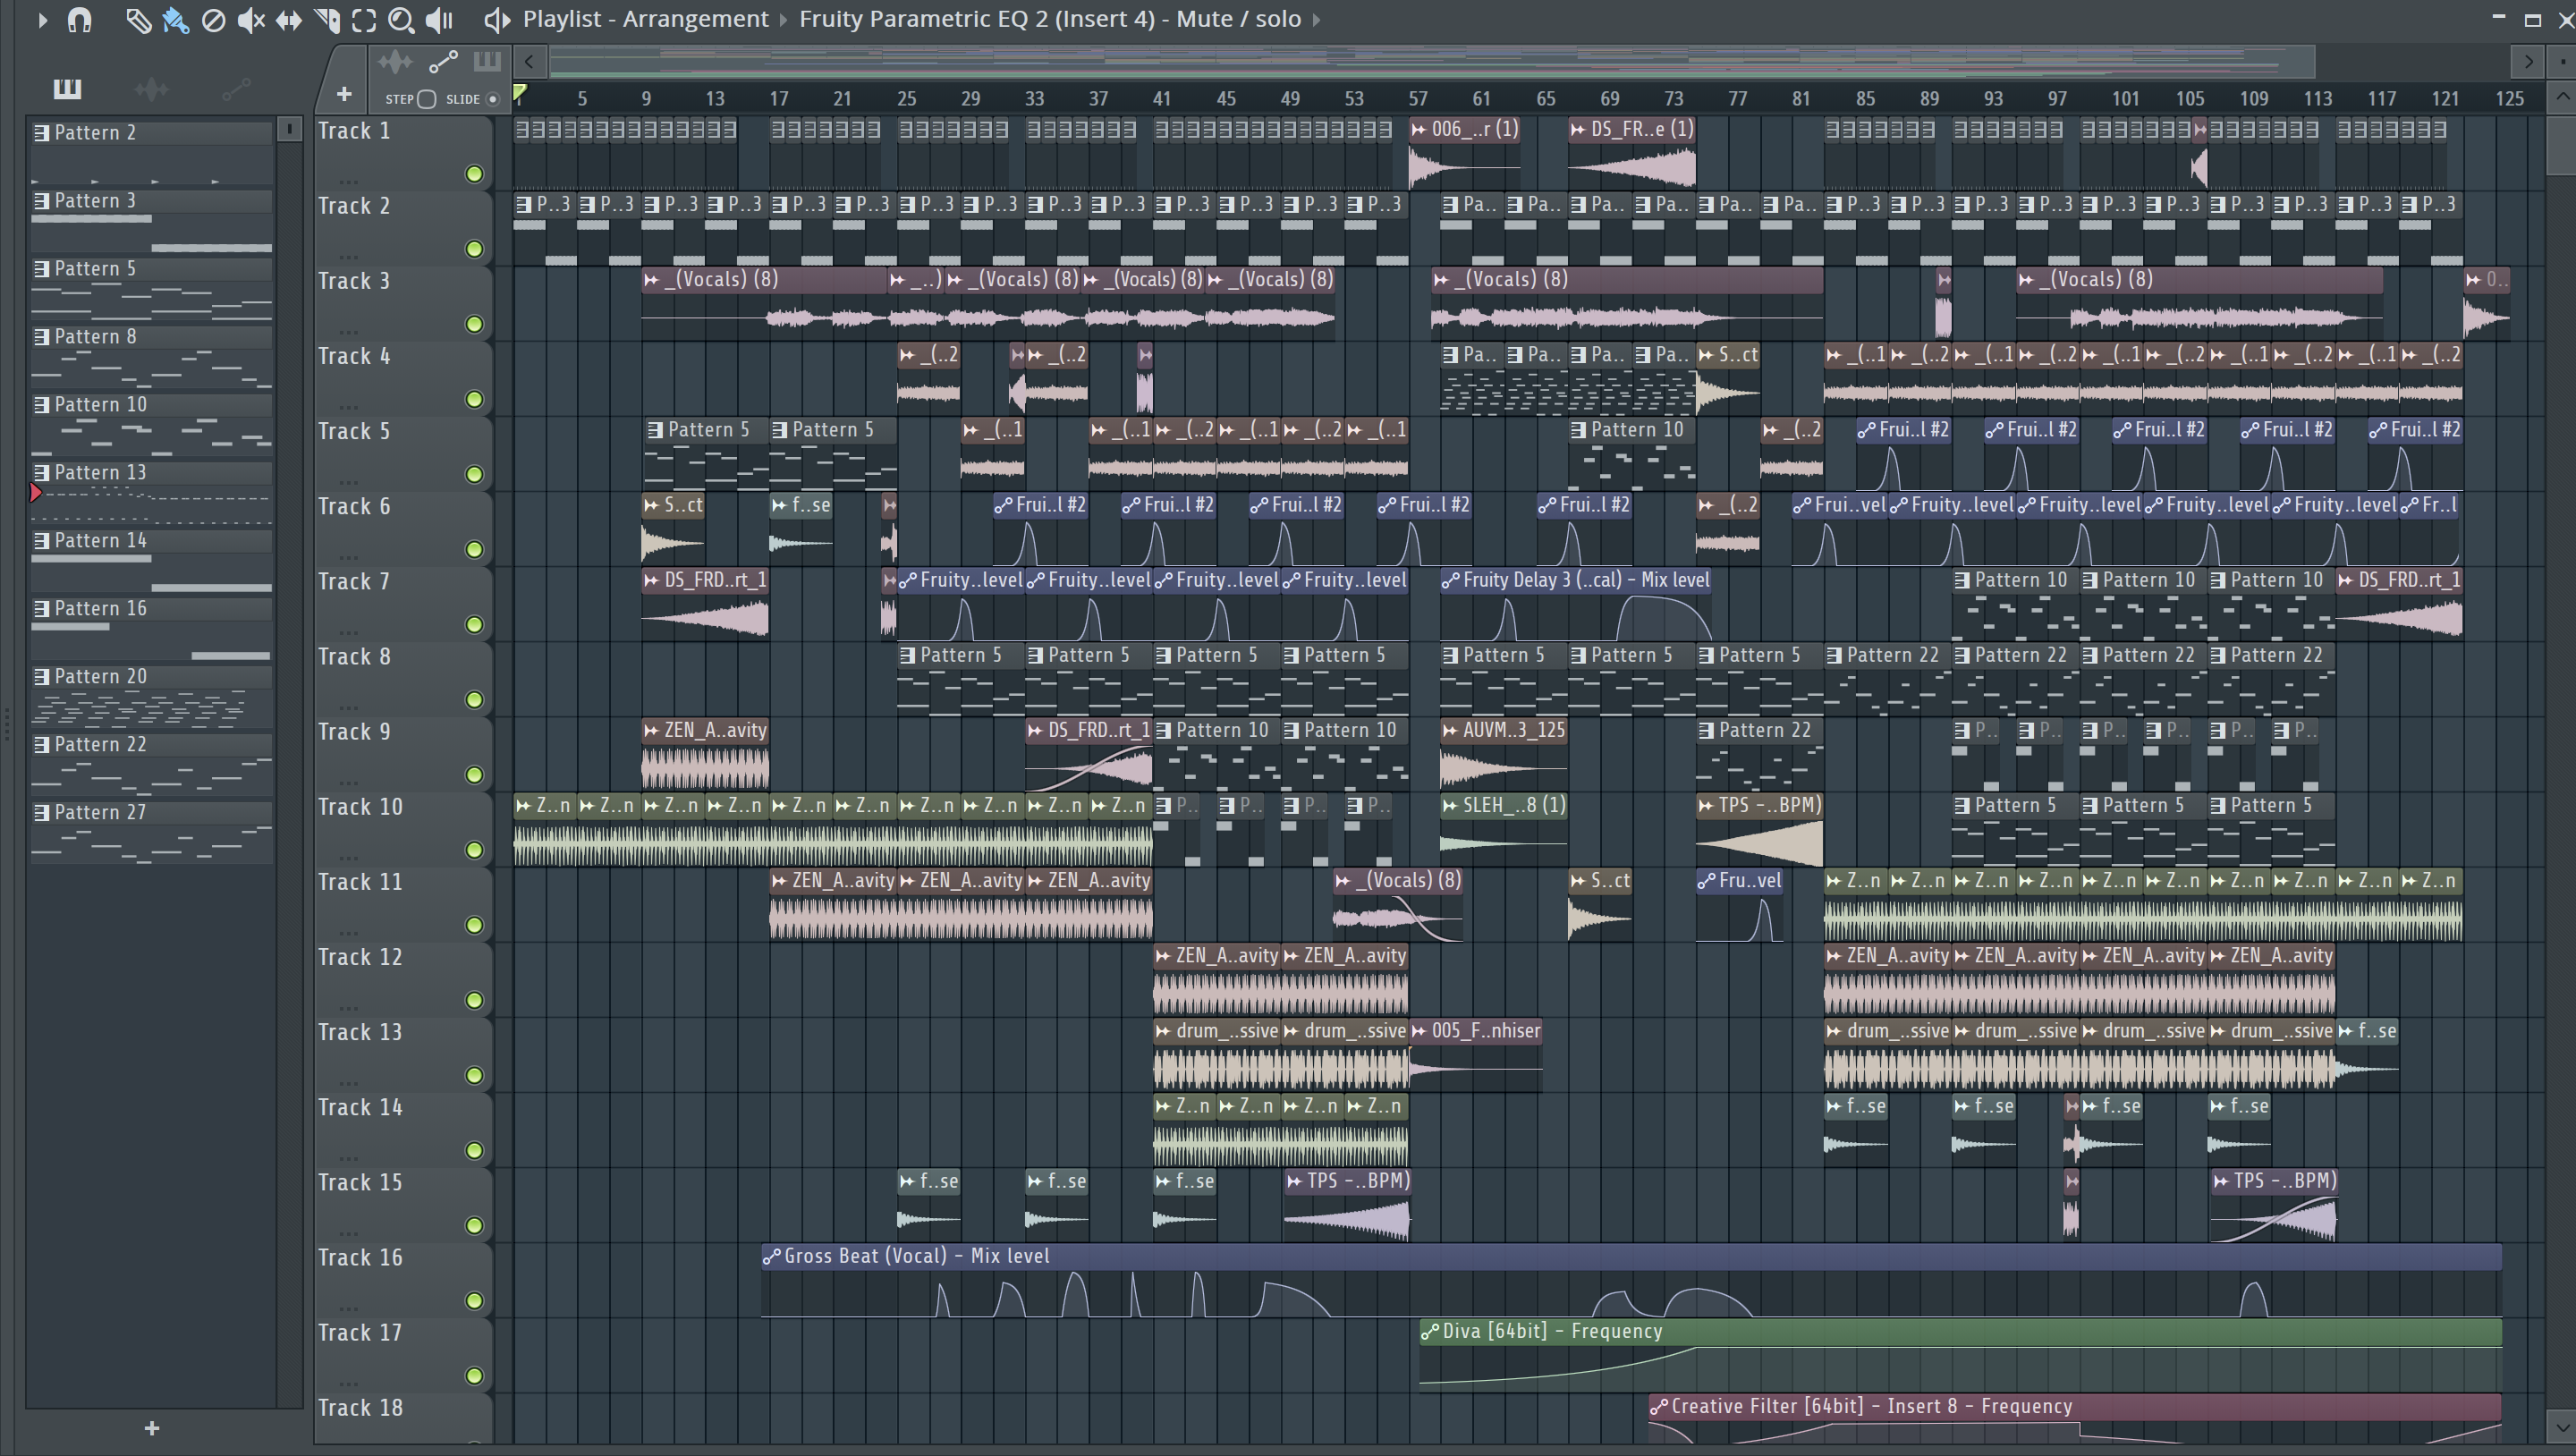This screenshot has width=2576, height=1456.
Task: Maximize the Playlist window
Action: pos(2533,19)
